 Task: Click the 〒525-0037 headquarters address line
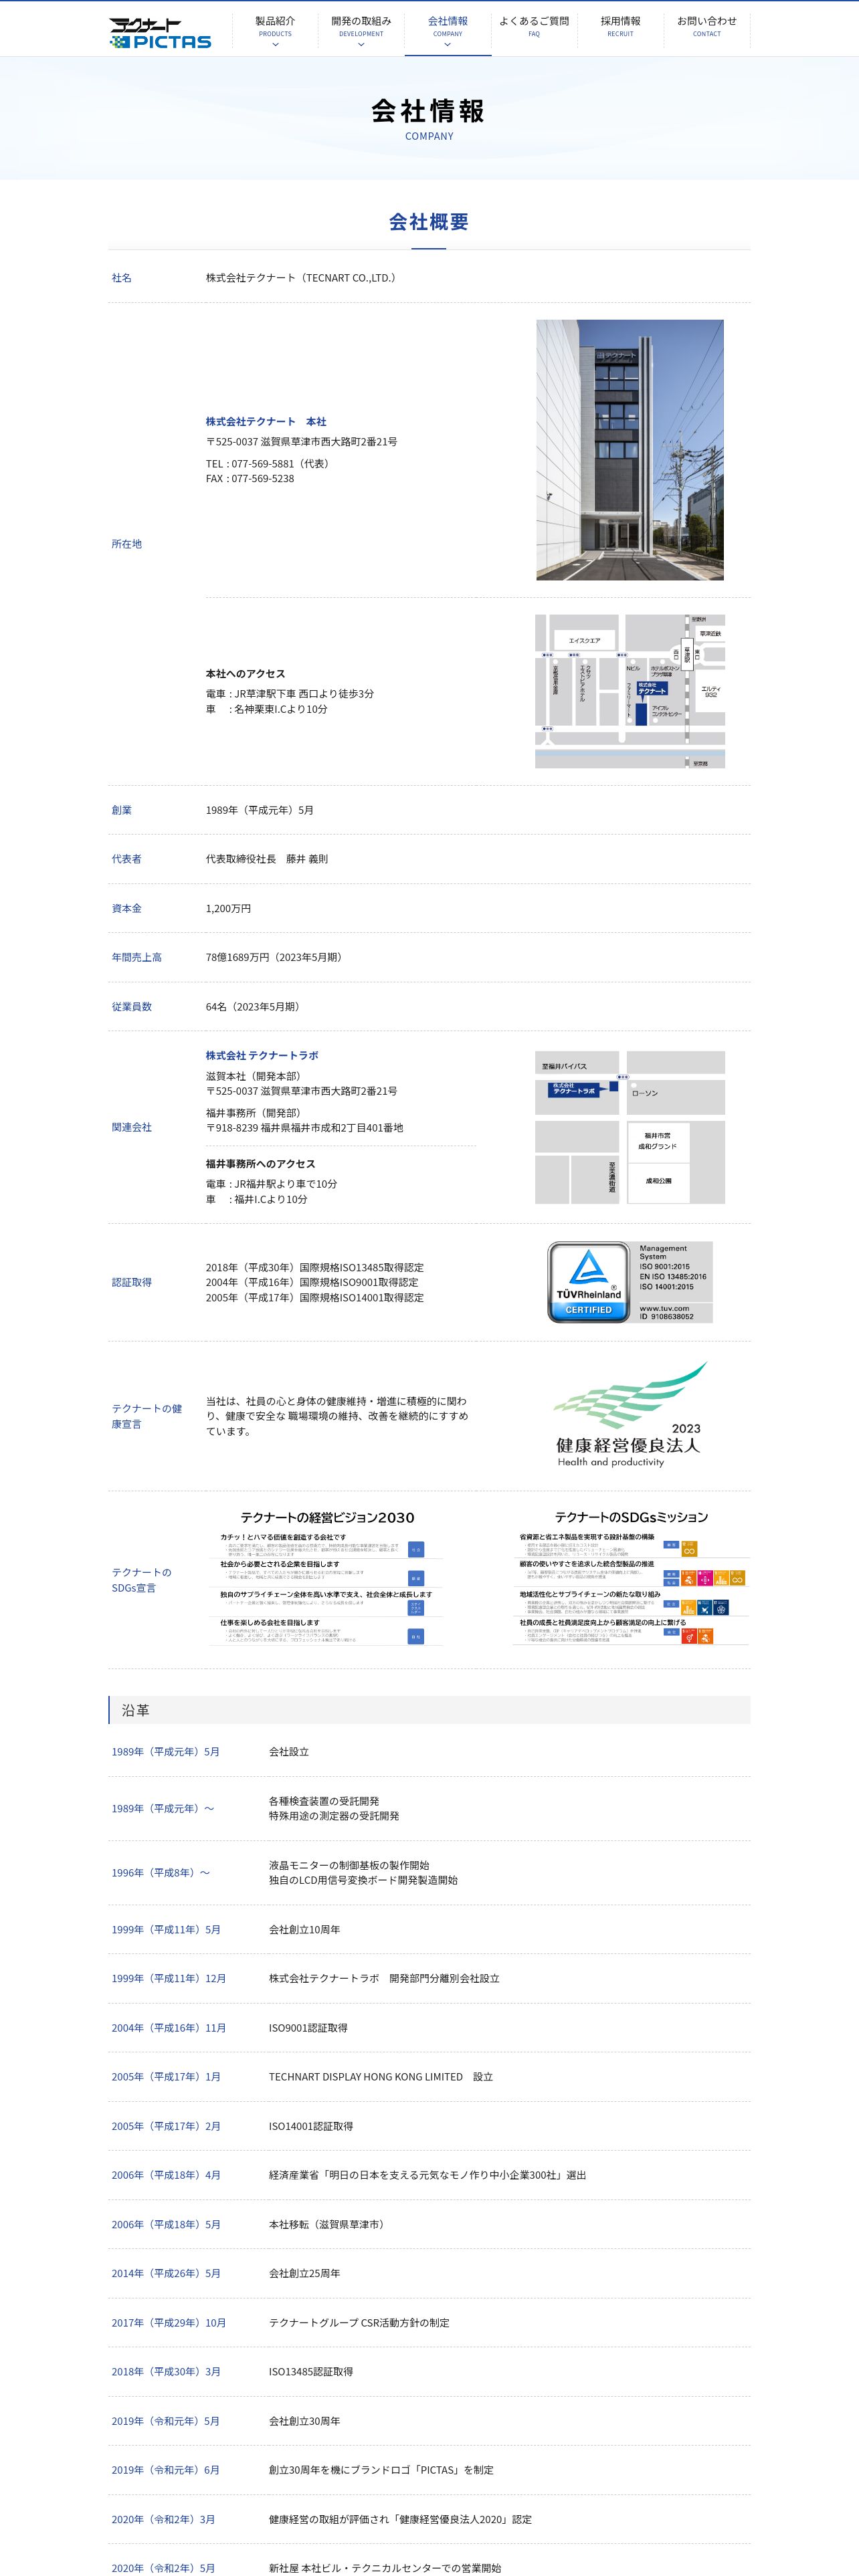(301, 442)
